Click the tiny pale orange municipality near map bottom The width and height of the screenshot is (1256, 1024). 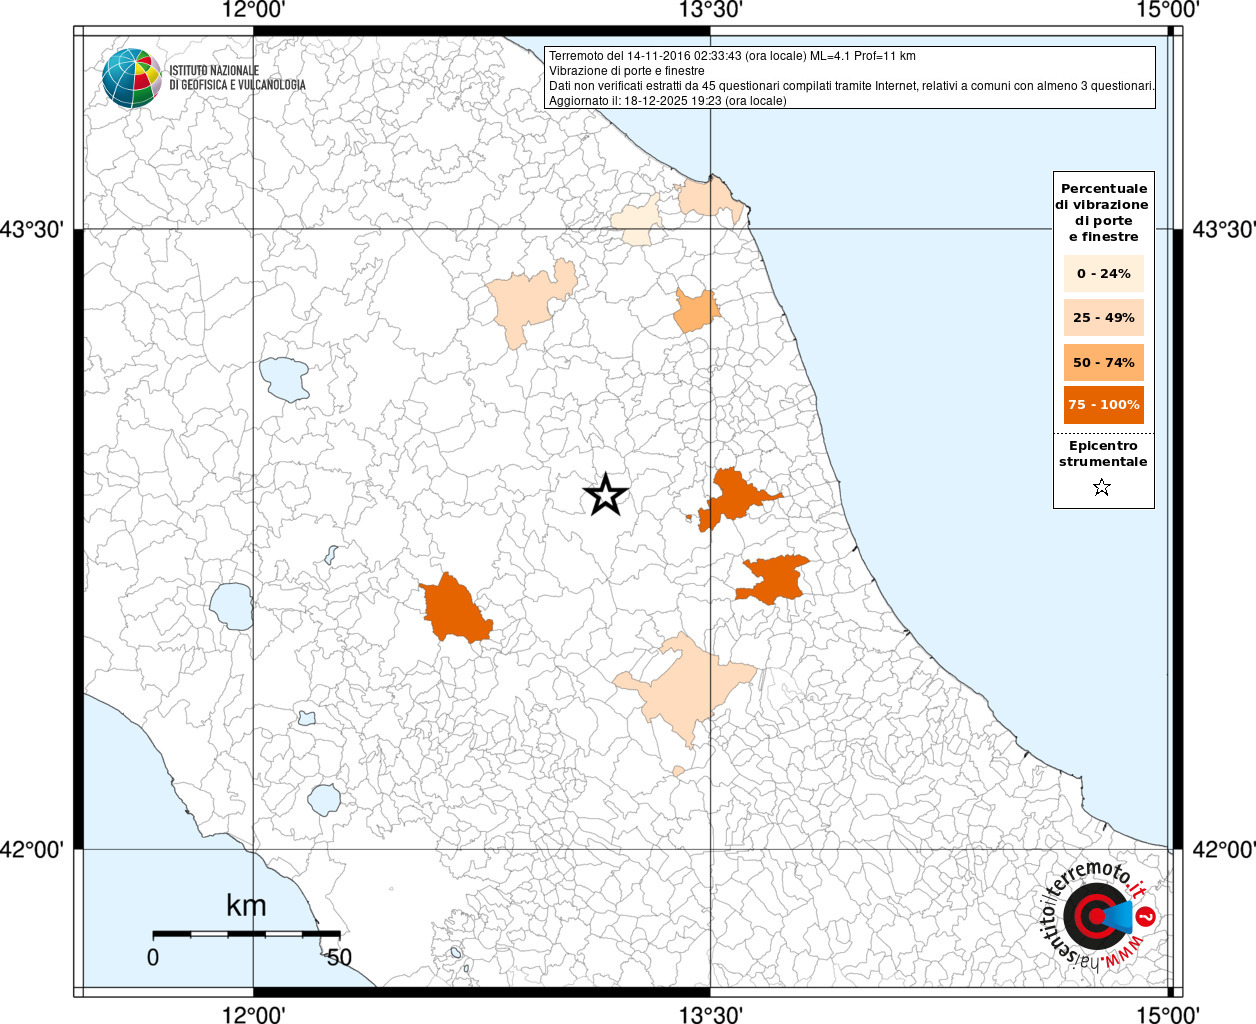click(679, 771)
